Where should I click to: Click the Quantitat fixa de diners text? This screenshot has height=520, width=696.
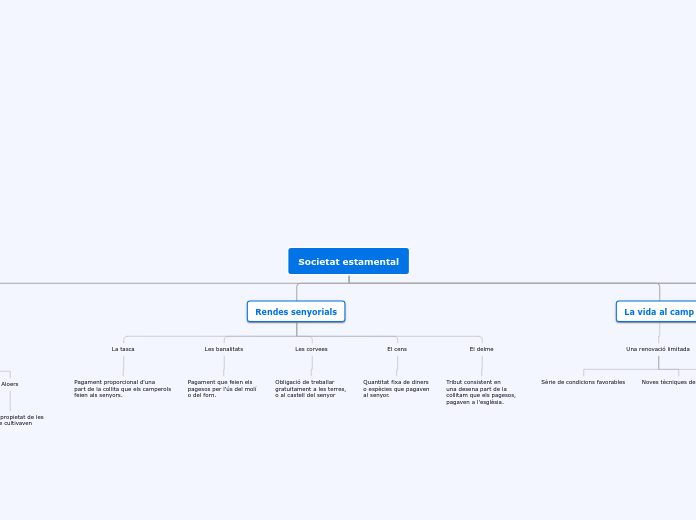396,389
